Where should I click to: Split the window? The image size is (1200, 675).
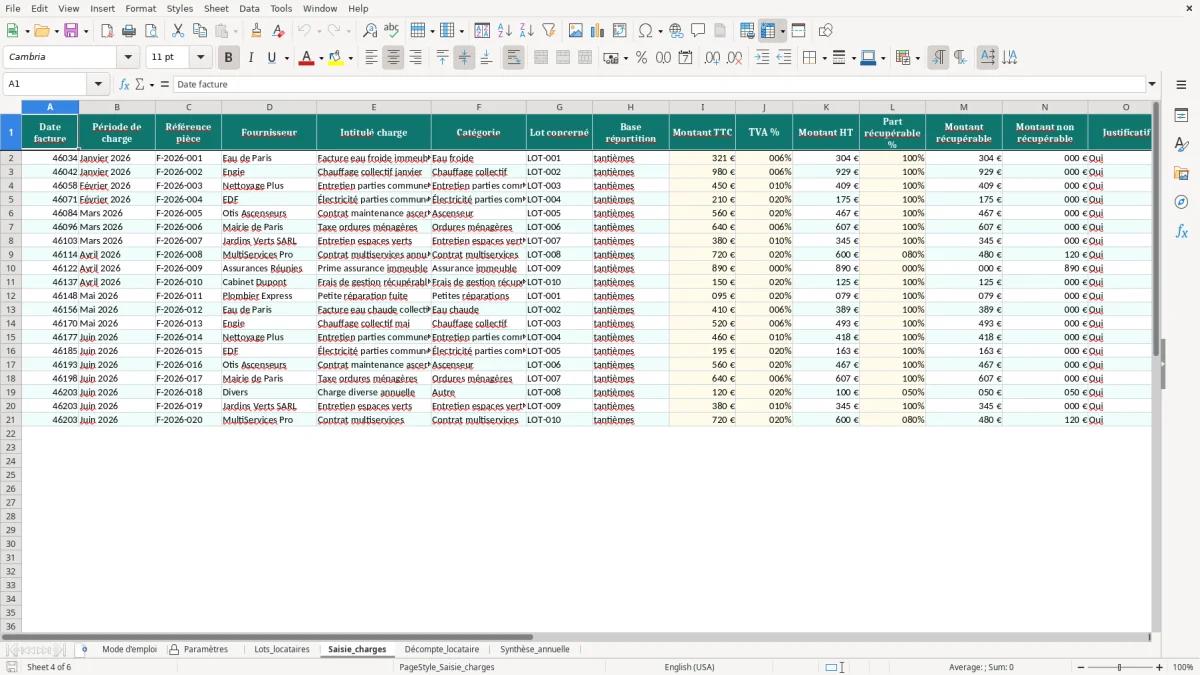[x=798, y=31]
